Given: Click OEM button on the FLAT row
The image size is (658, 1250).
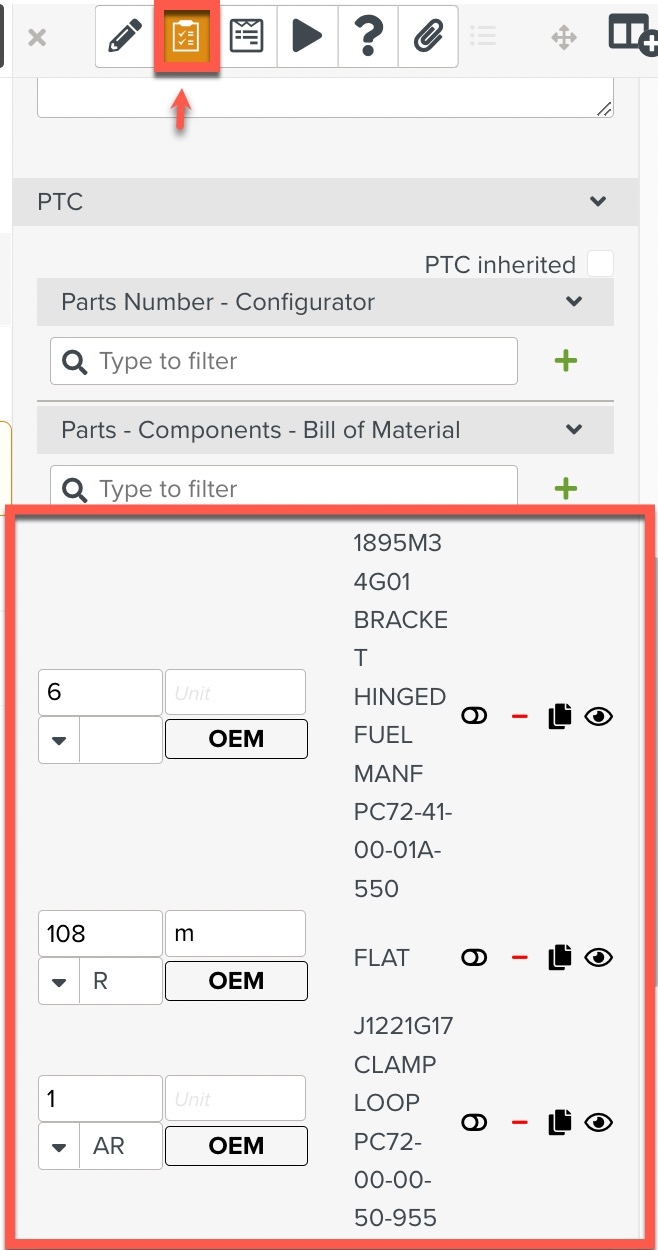Looking at the screenshot, I should [236, 981].
